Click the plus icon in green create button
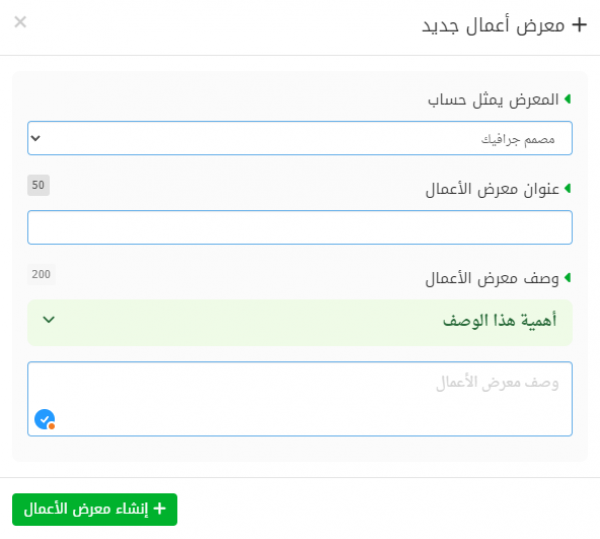 pyautogui.click(x=160, y=508)
